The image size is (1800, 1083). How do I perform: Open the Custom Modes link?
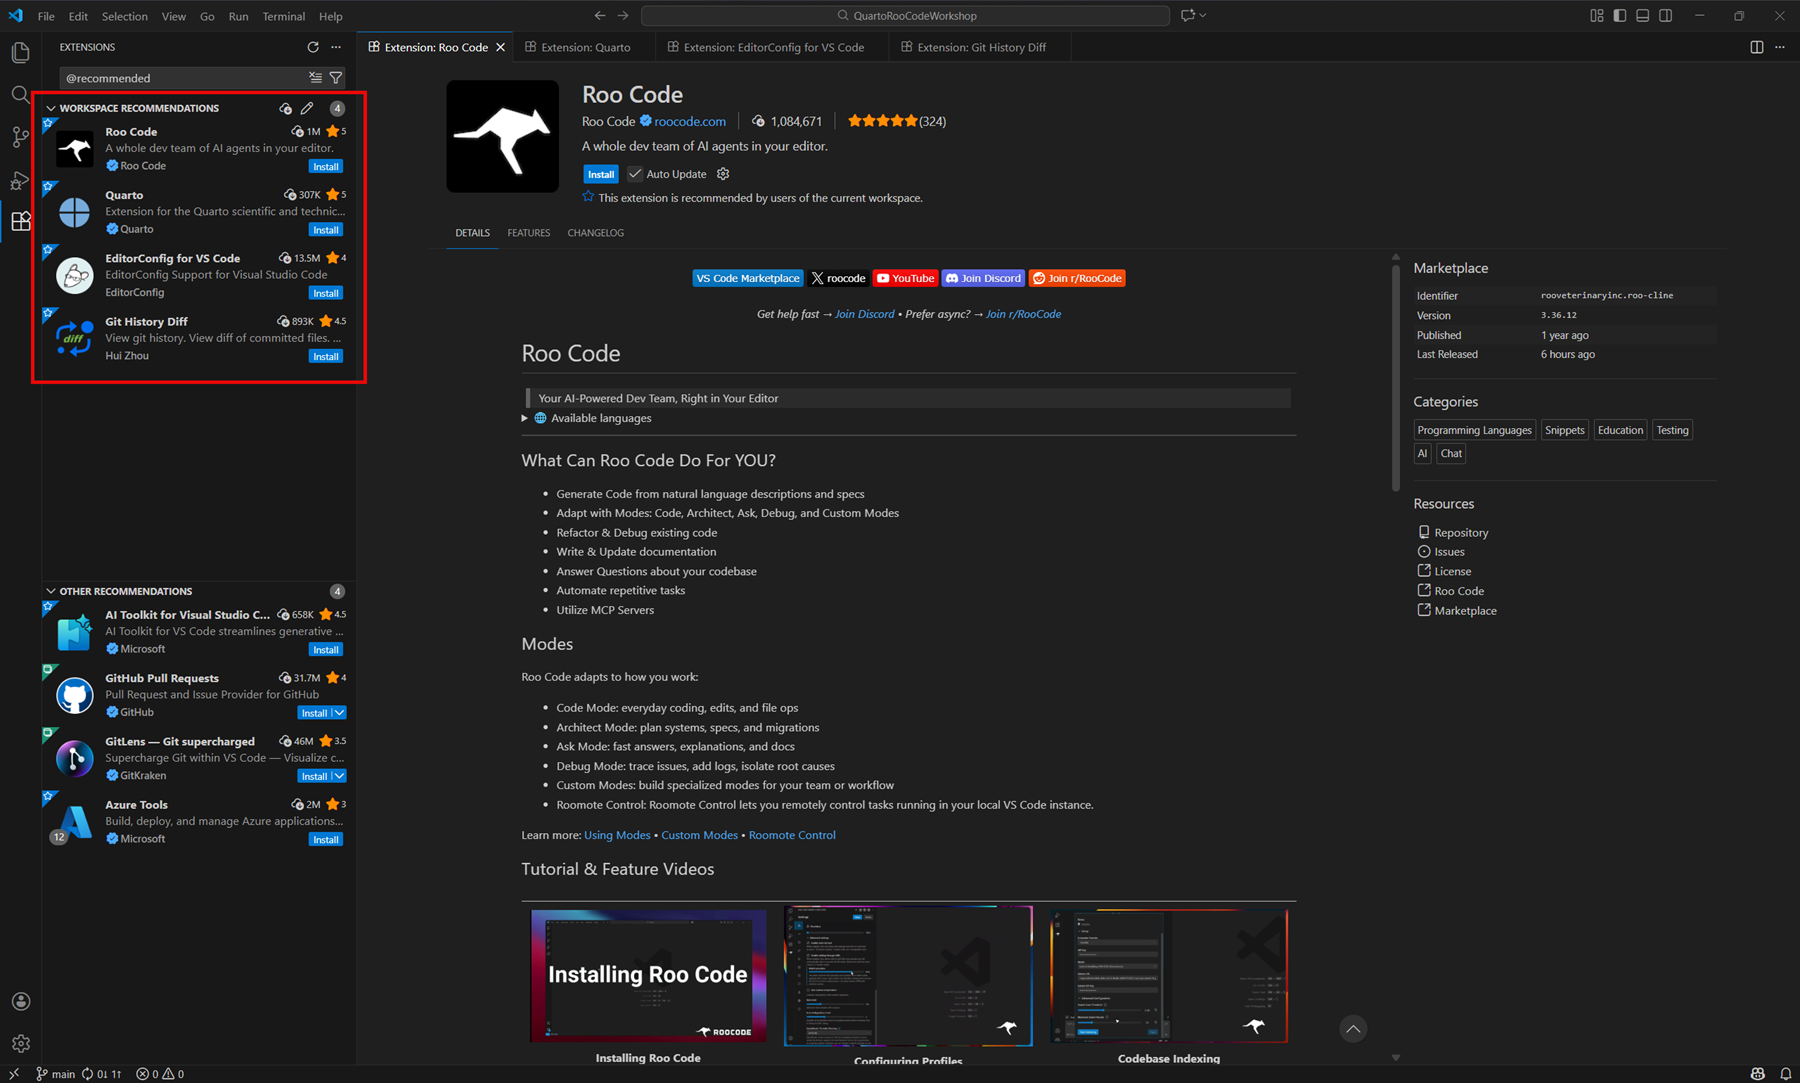pos(699,835)
